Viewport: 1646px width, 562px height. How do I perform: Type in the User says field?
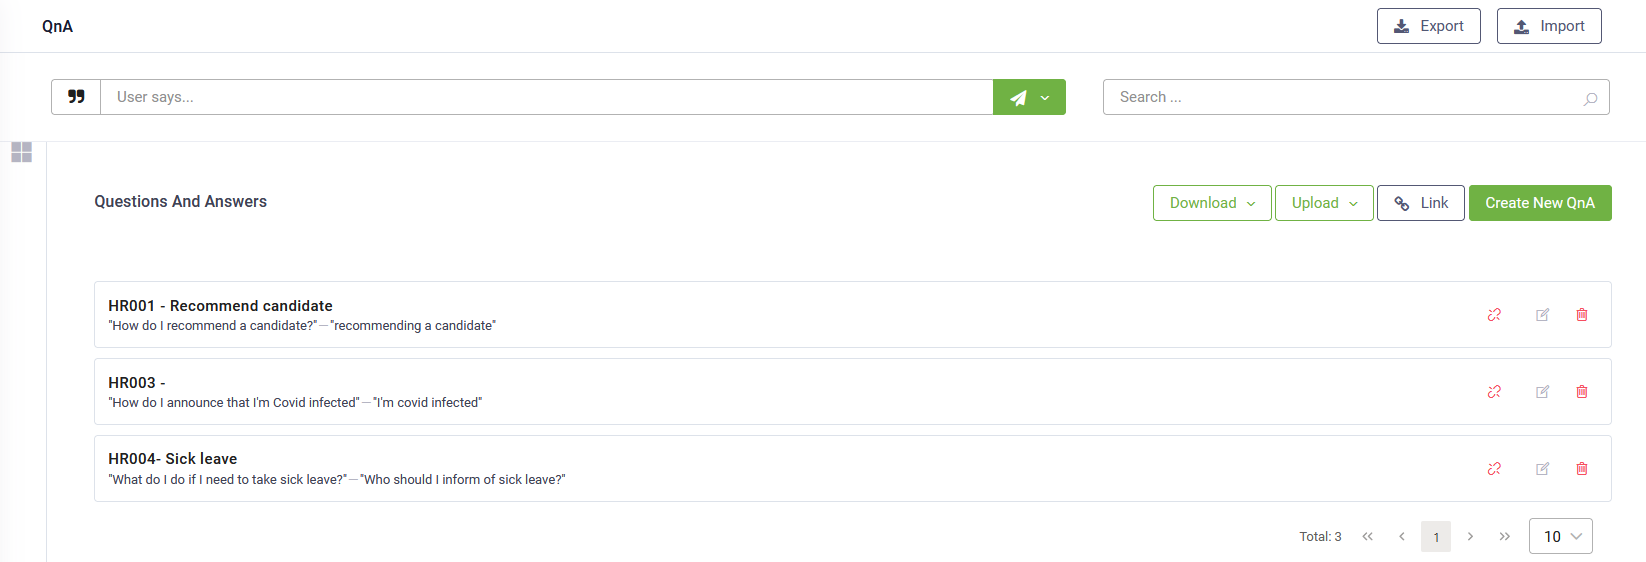coord(546,97)
